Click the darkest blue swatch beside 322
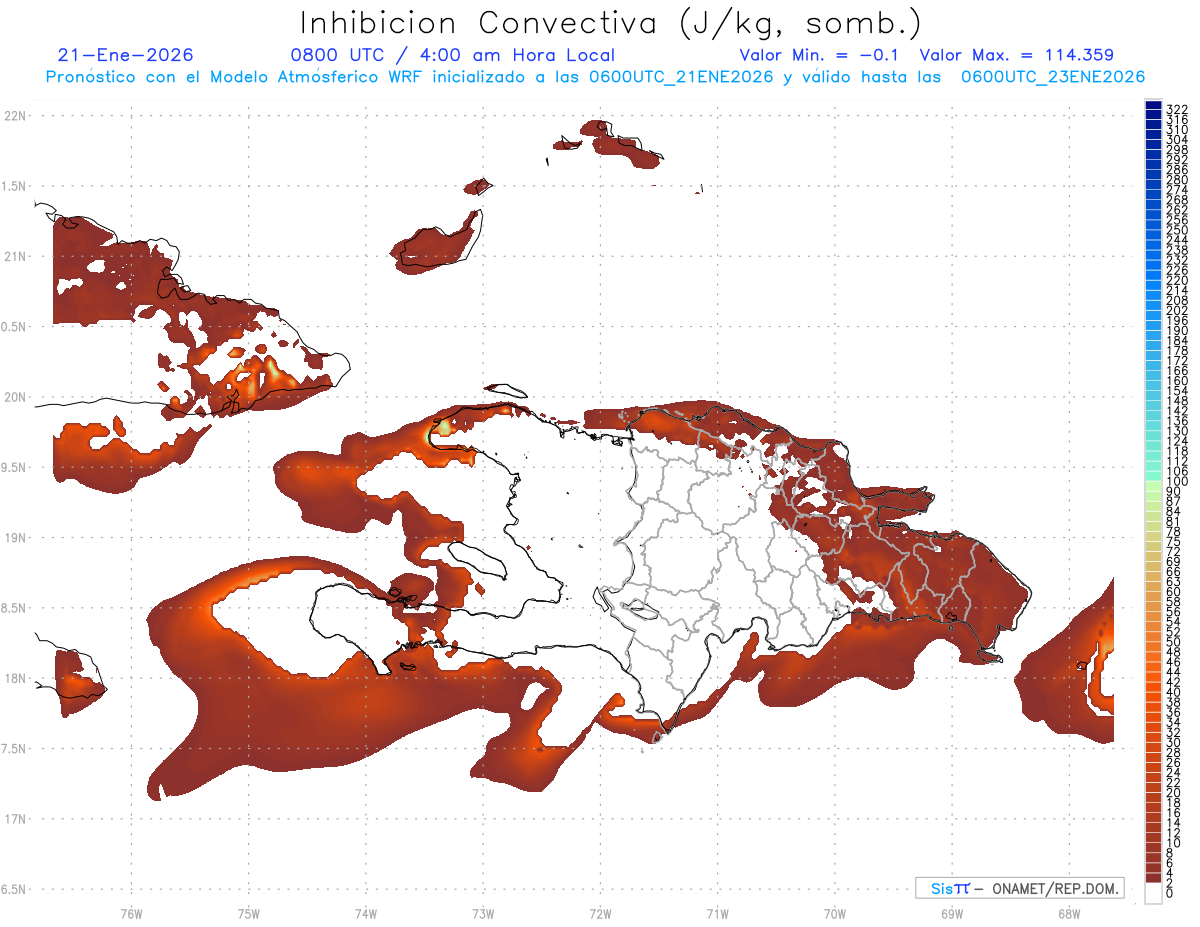Image resolution: width=1200 pixels, height=927 pixels. [x=1153, y=105]
